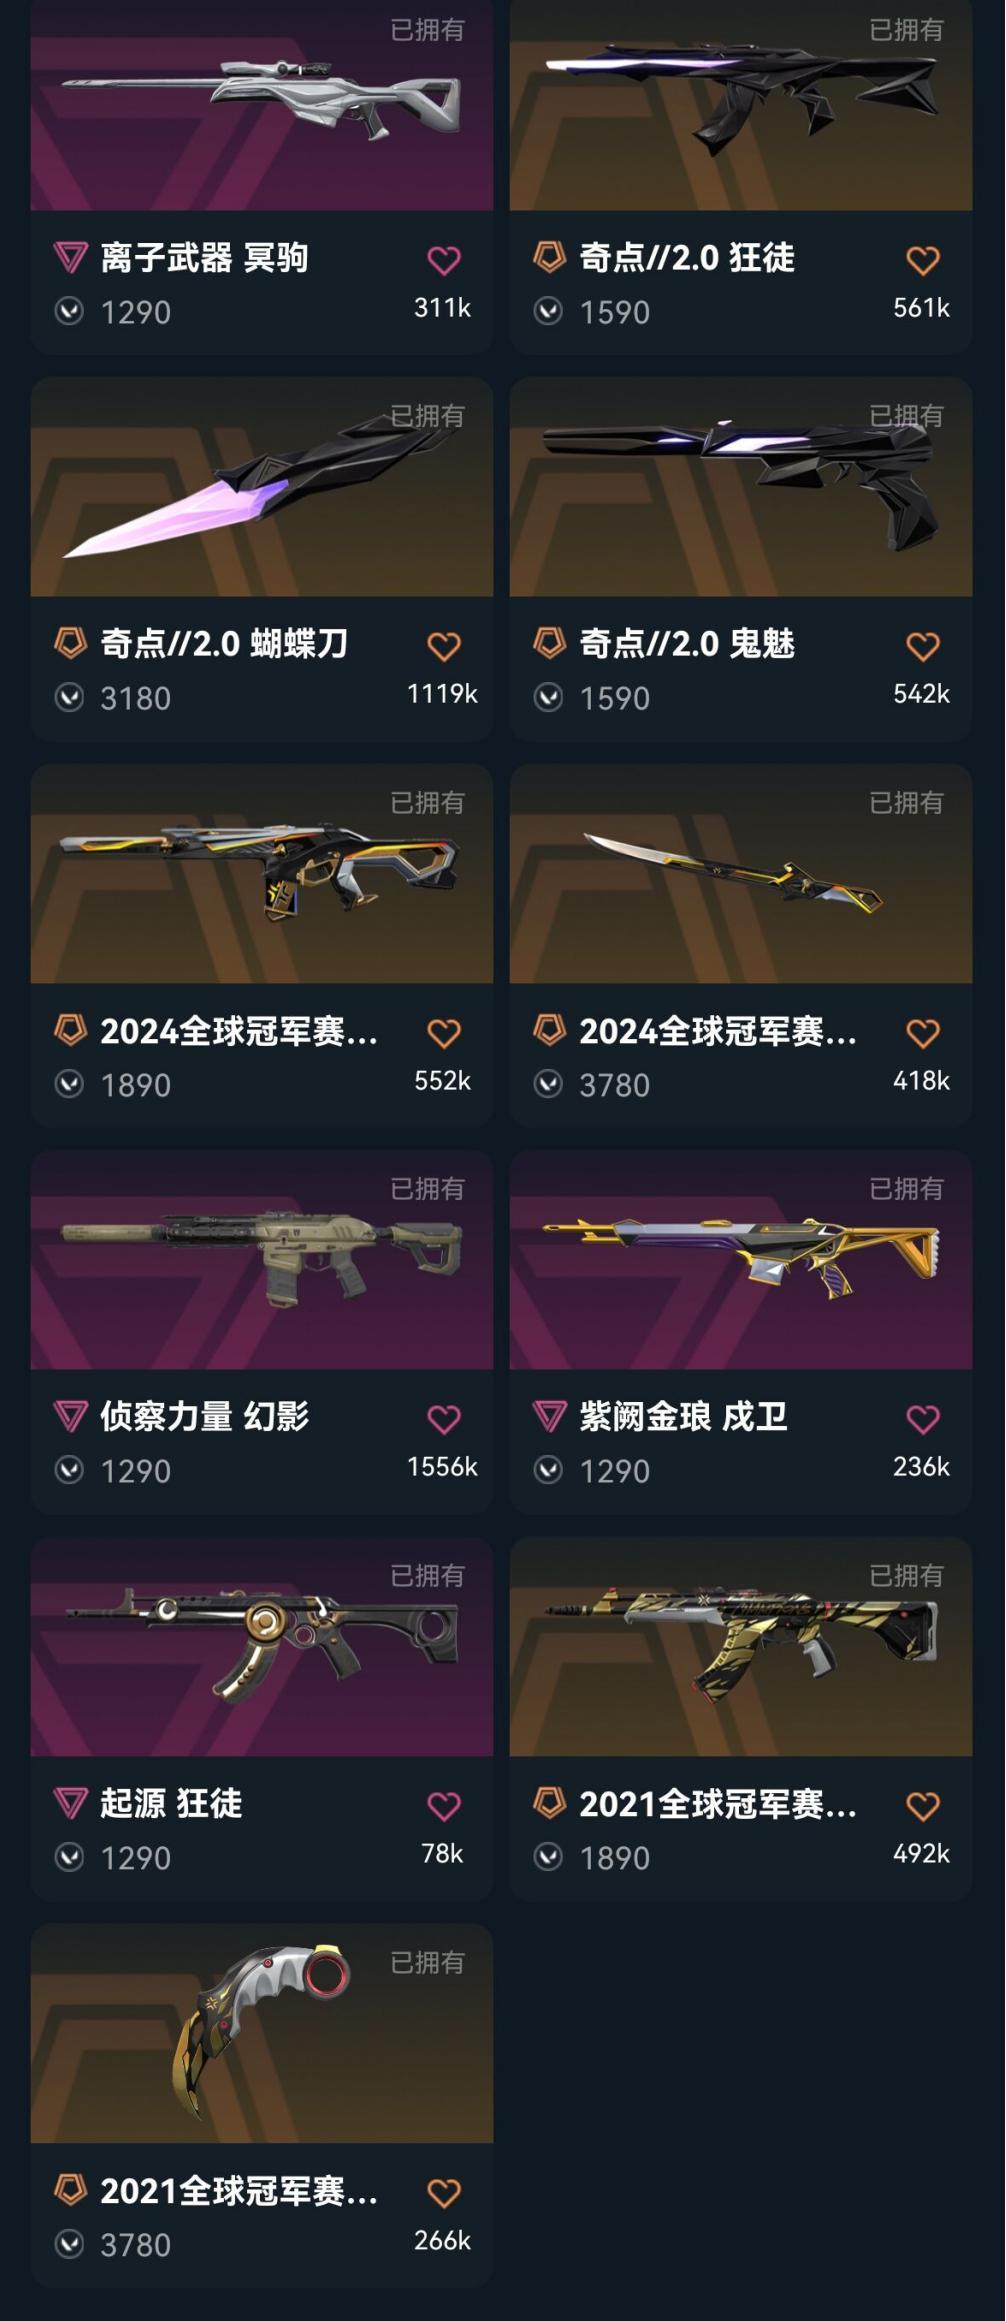Click the tier icon beside 侦察力量 幻影
This screenshot has height=2321, width=1006.
coord(70,1416)
